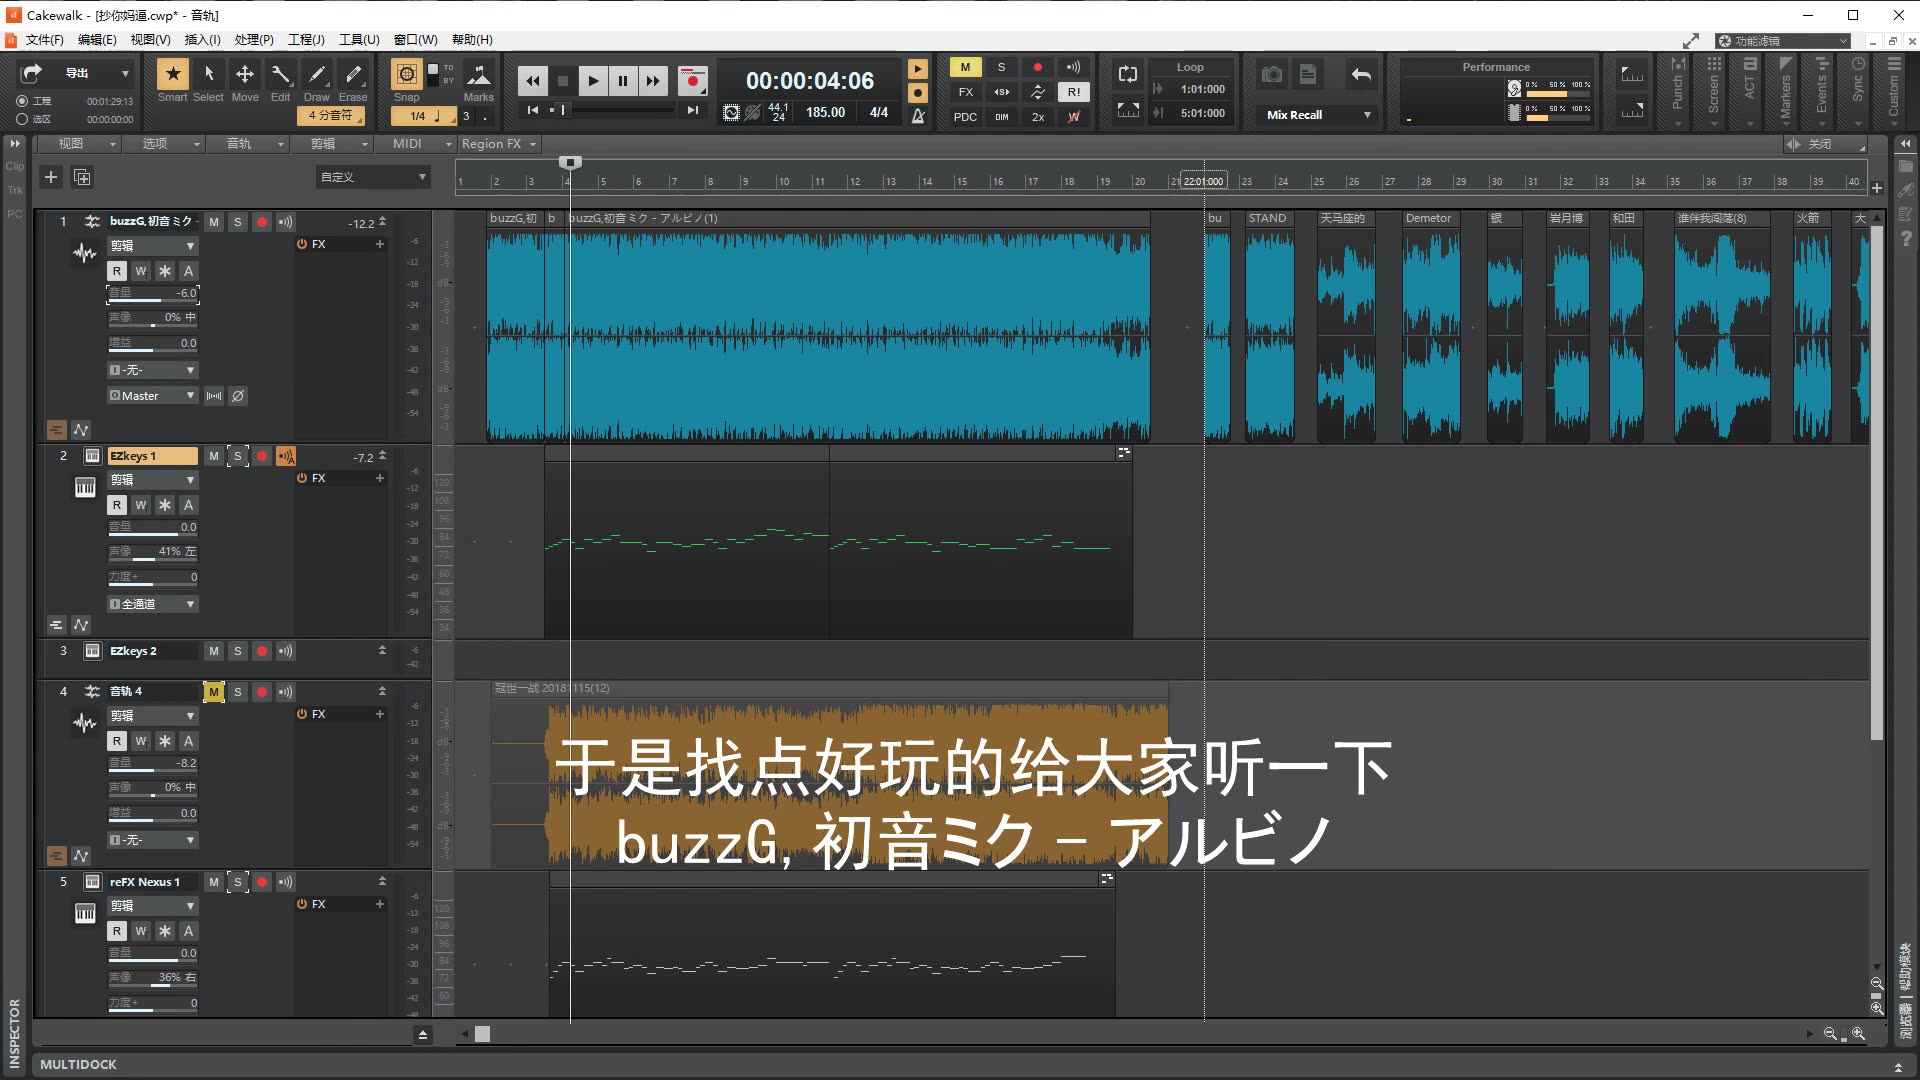1920x1080 pixels.
Task: Open the 功能滤镜 workspace dropdown
Action: 1783,41
